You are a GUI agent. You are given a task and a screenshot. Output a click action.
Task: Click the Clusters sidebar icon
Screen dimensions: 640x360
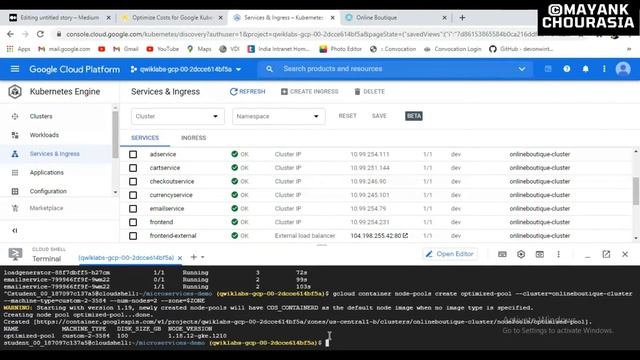[15, 116]
